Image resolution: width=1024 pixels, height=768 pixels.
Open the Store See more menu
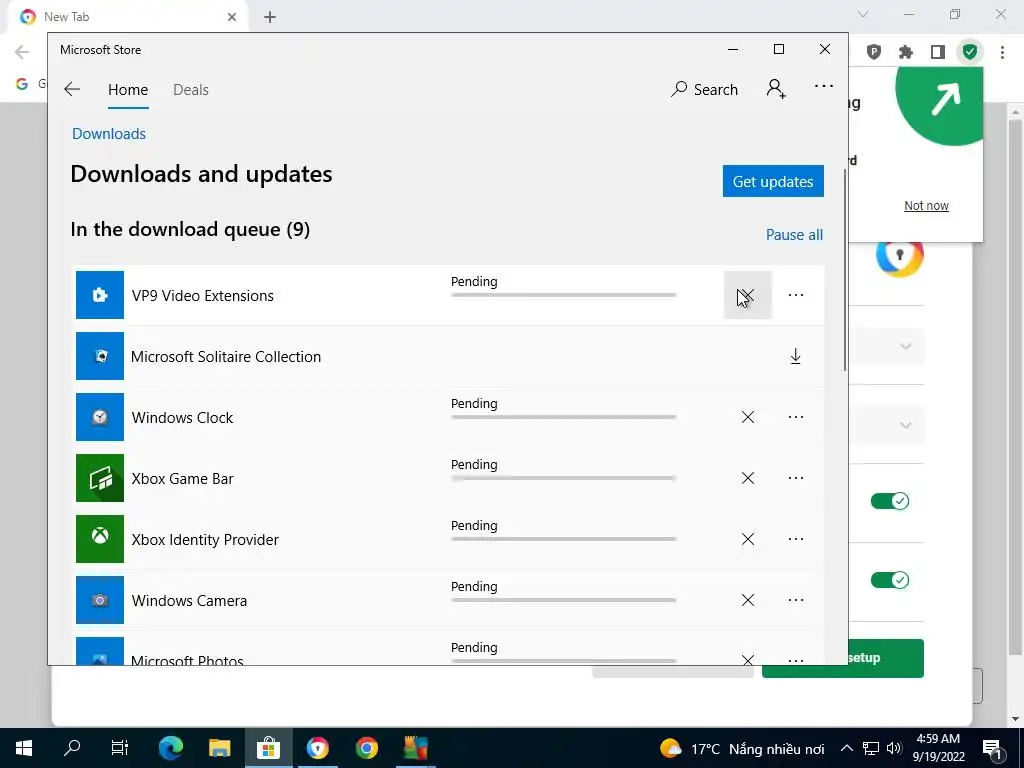tap(824, 86)
